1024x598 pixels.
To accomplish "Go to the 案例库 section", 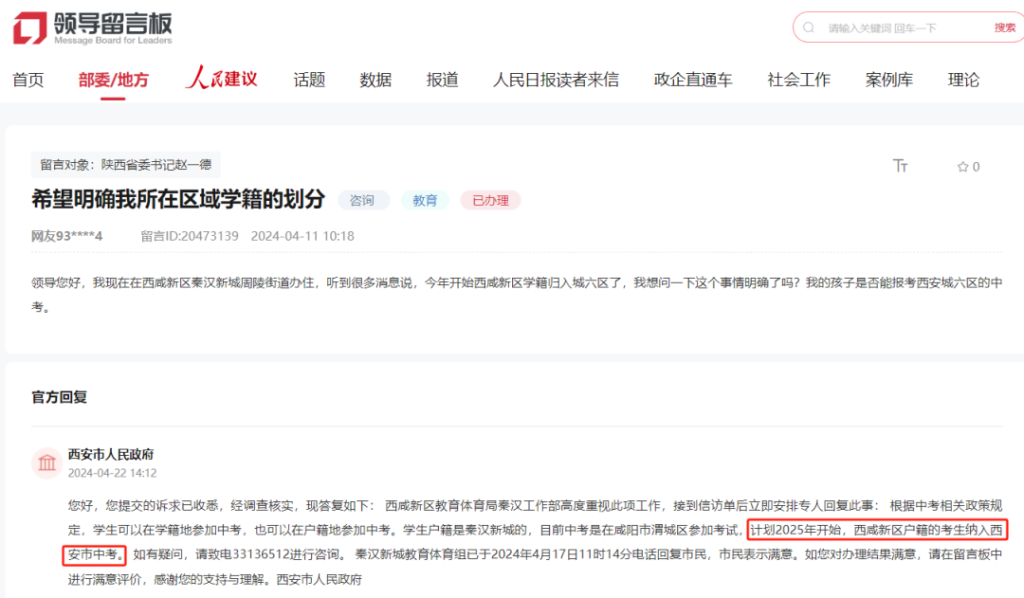I will tap(889, 80).
